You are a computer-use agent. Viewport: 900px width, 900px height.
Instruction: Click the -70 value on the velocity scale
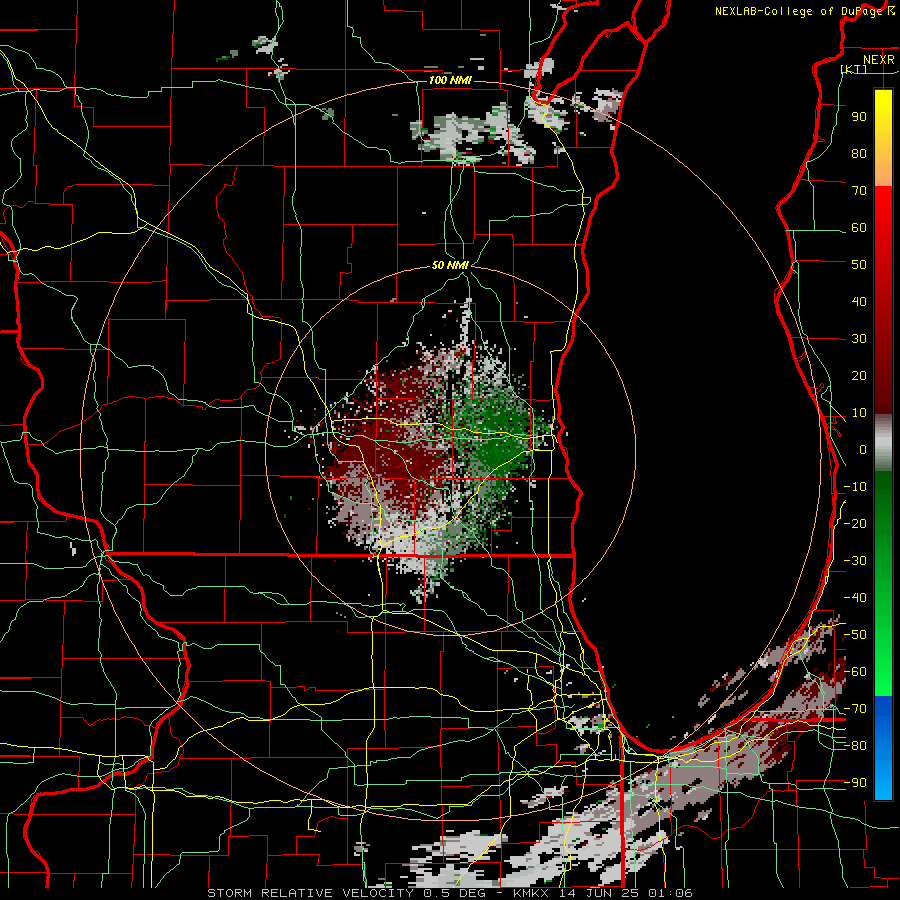coord(855,709)
